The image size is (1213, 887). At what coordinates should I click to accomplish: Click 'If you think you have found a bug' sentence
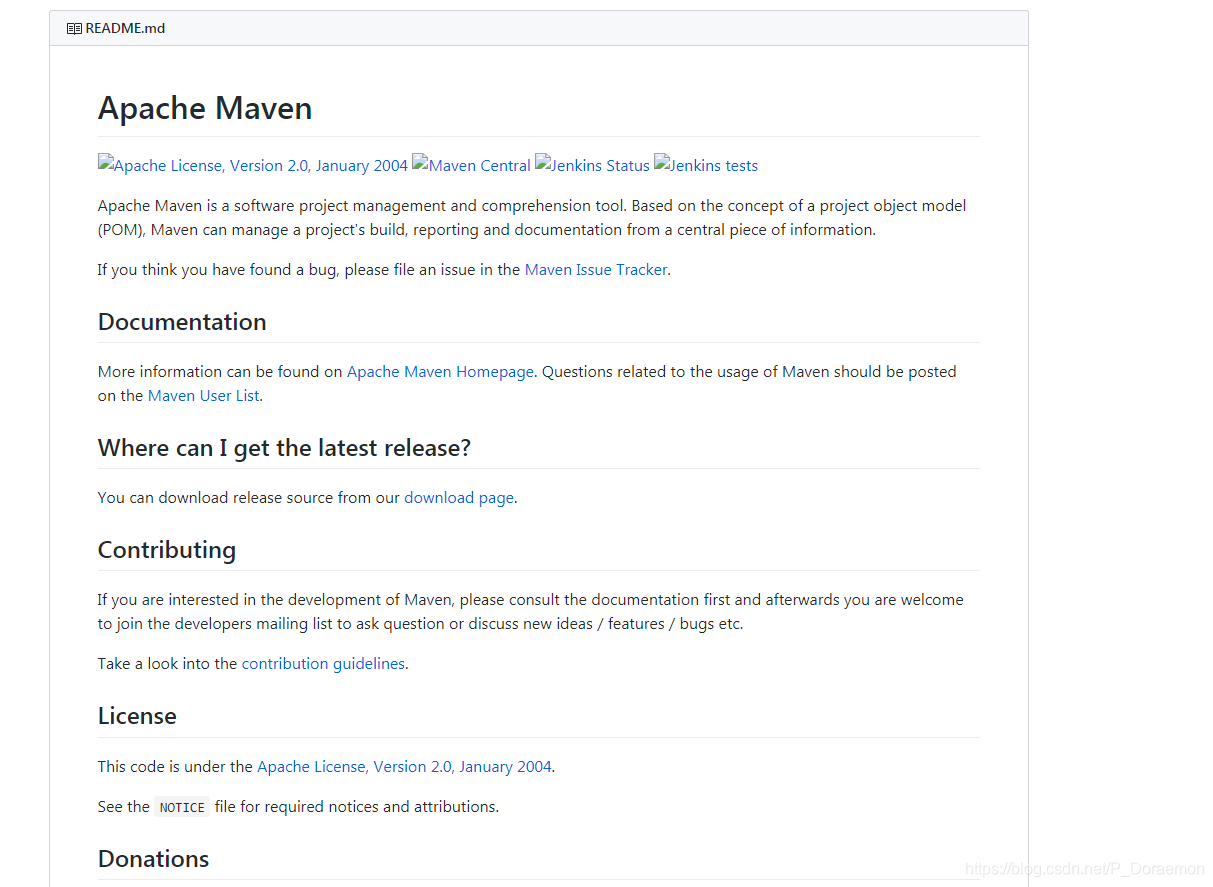pyautogui.click(x=384, y=270)
